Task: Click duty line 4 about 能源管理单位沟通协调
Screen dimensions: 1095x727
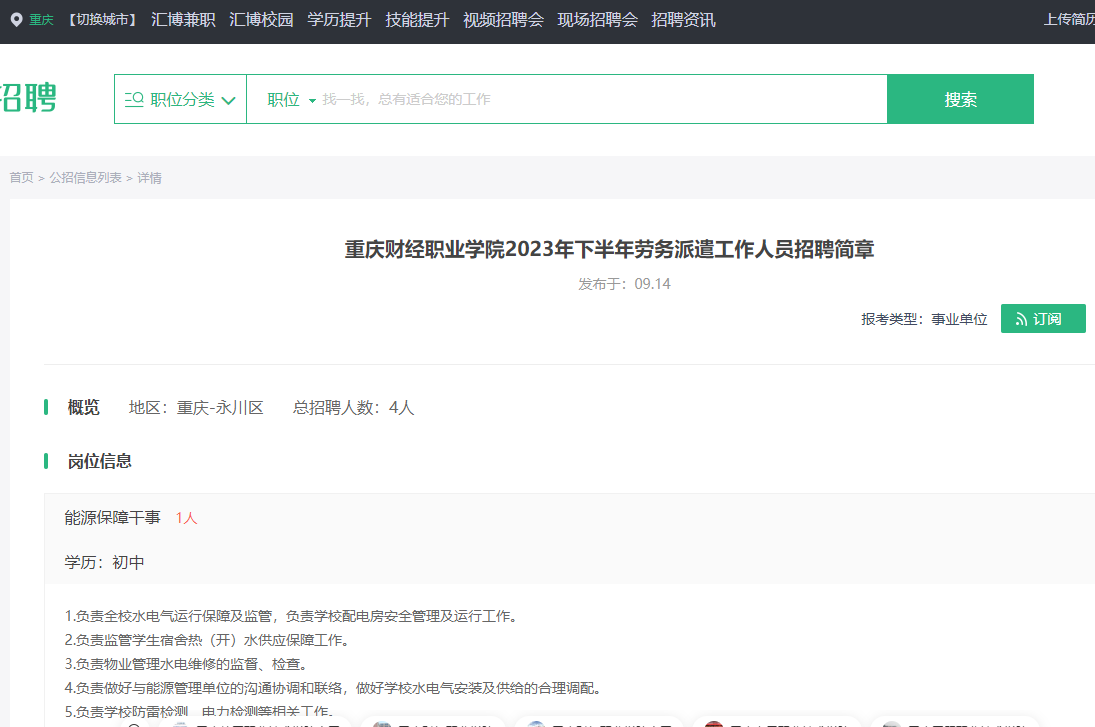Action: (x=332, y=688)
